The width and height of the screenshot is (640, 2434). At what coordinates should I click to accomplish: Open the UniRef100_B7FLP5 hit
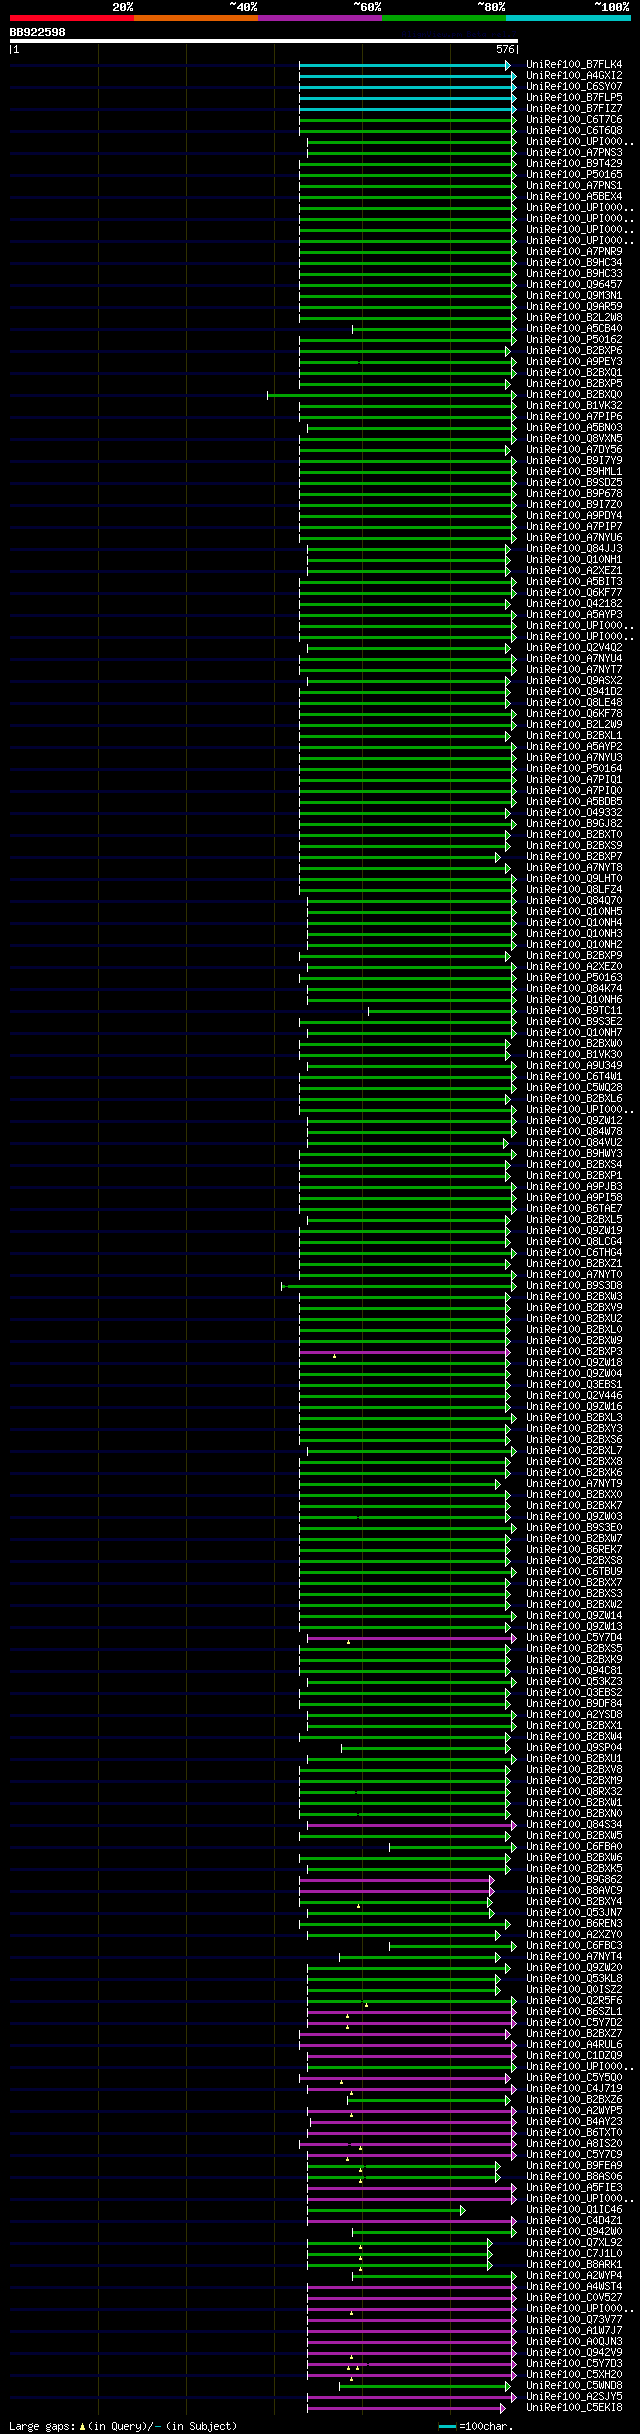pos(574,98)
